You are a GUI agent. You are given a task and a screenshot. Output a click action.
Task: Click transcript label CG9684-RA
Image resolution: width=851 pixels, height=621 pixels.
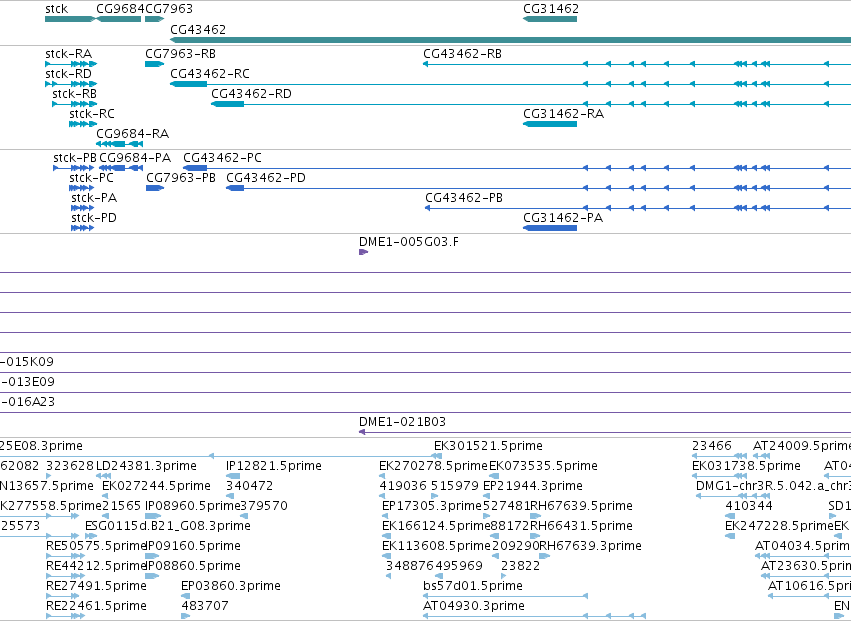[132, 134]
